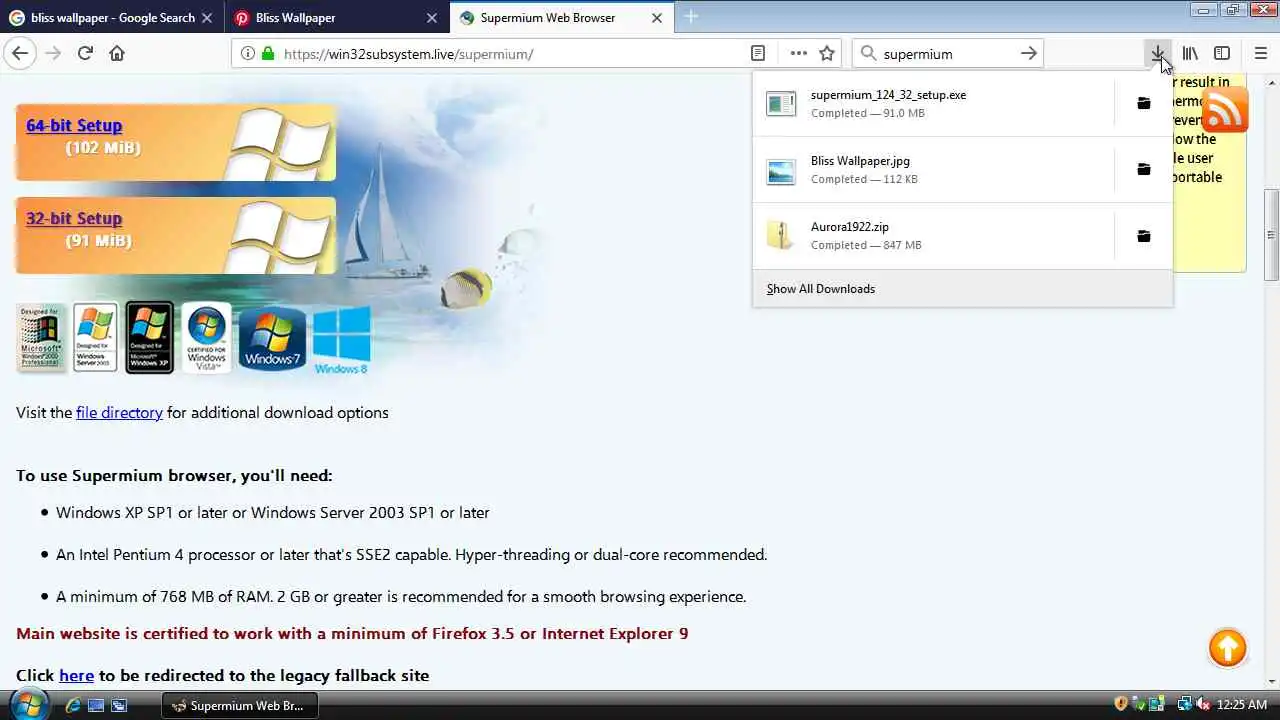Click the orange RSS feed icon
Screen dimensions: 1280x720
coord(1225,109)
